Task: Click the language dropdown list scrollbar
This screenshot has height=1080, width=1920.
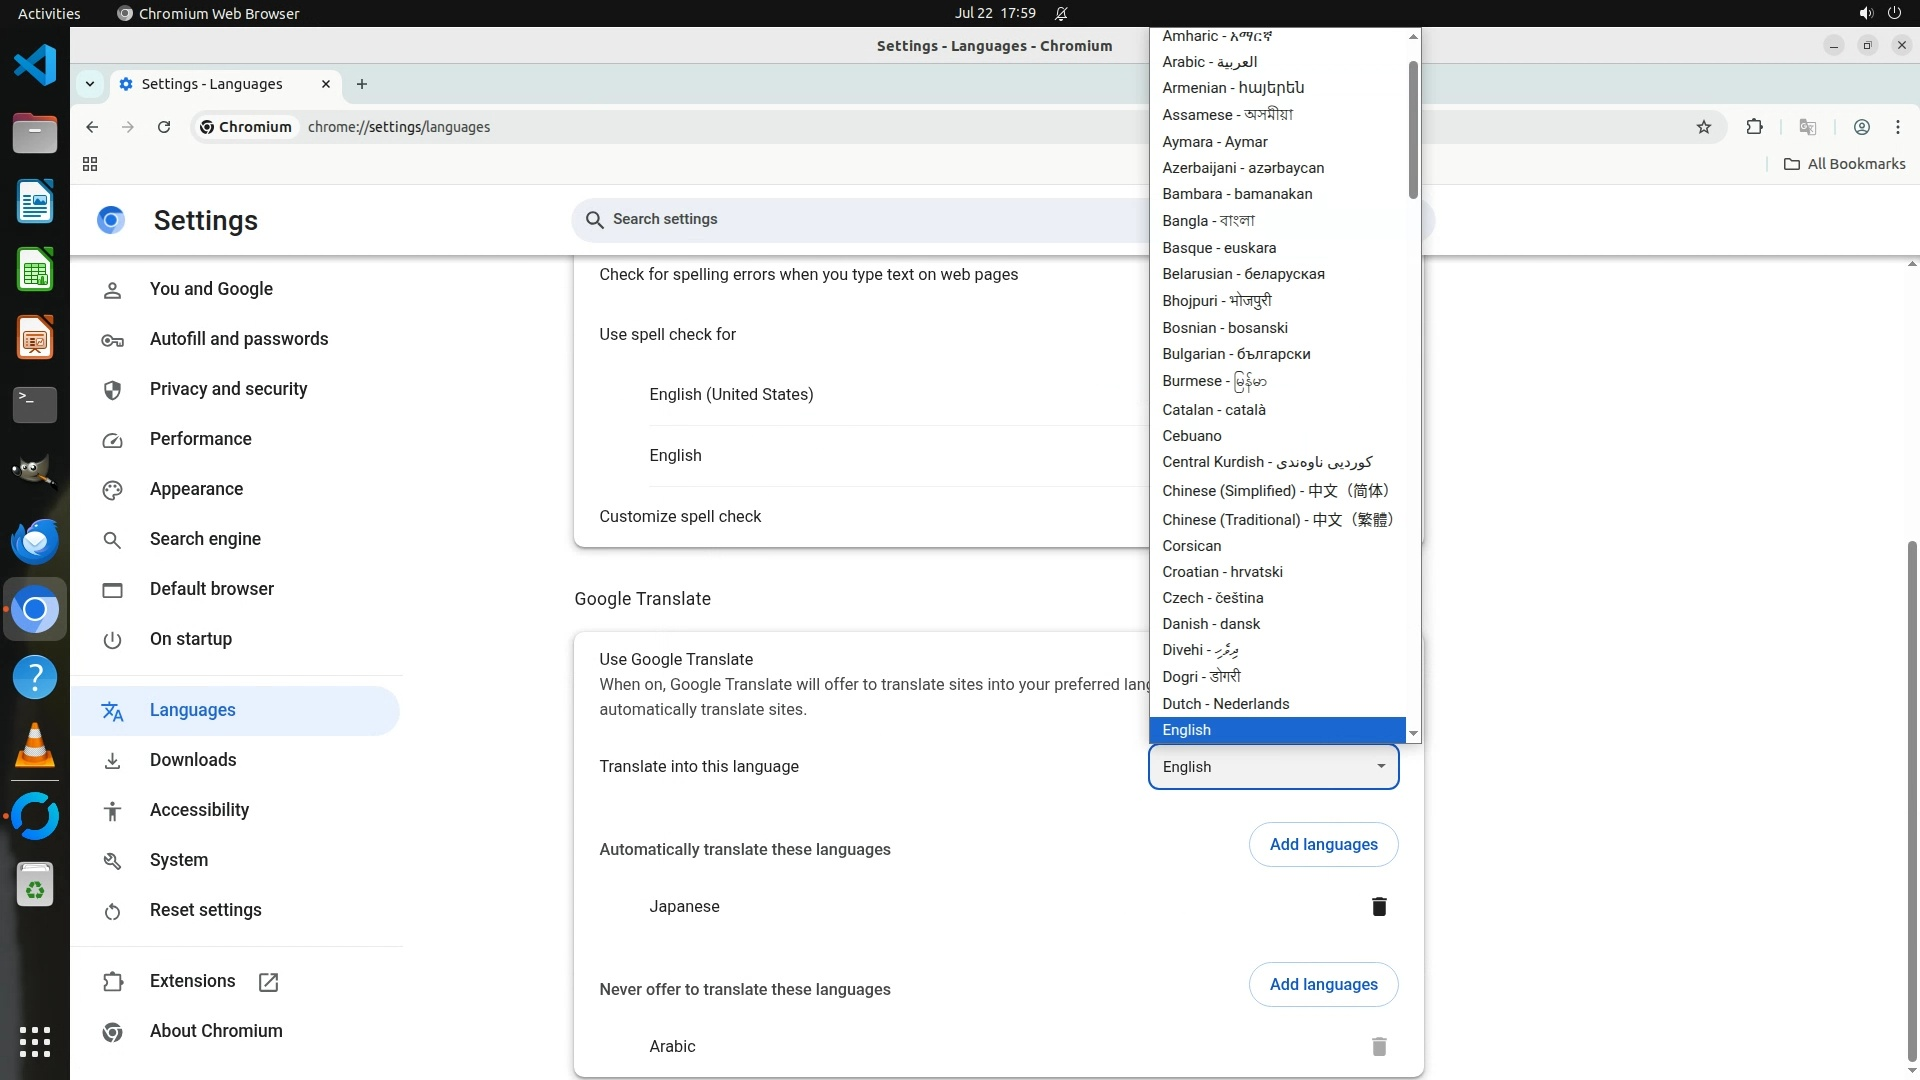Action: [x=1413, y=130]
